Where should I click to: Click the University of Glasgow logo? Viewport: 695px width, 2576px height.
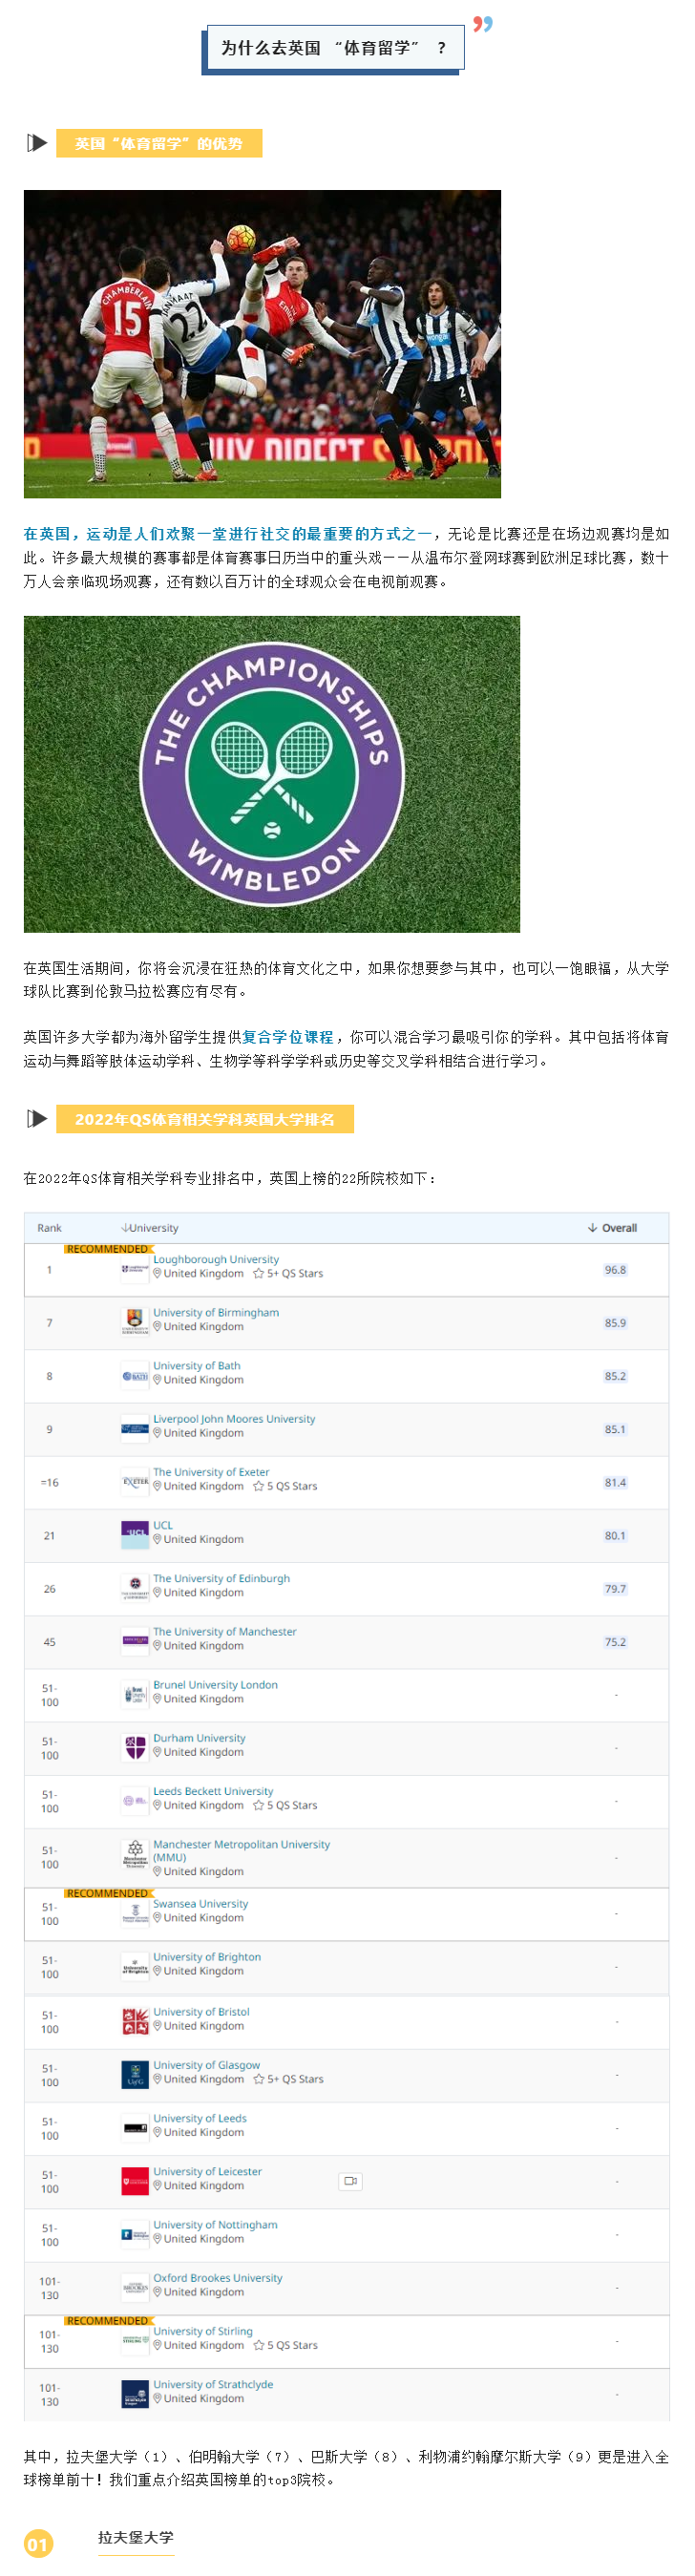(135, 2074)
